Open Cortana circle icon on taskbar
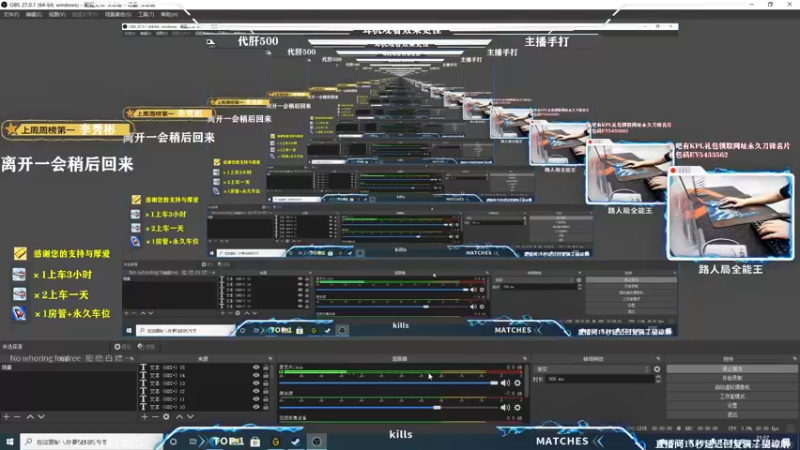The height and width of the screenshot is (450, 800). 173,442
